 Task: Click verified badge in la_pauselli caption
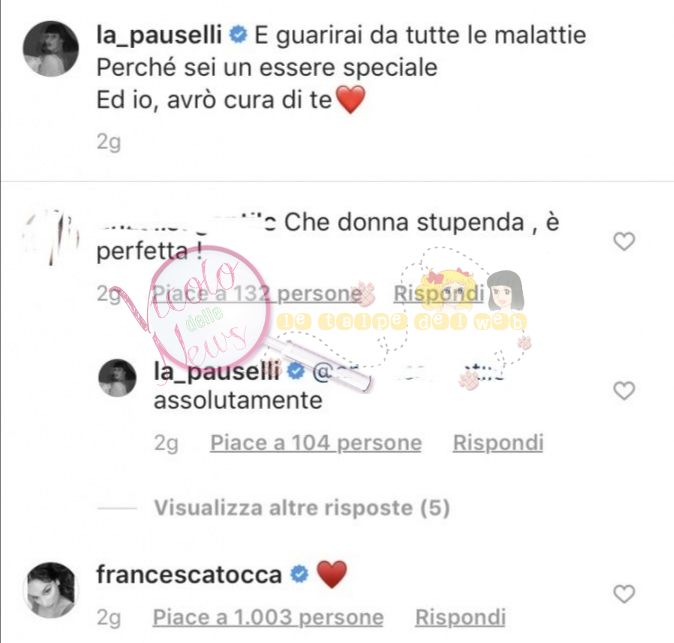(x=238, y=35)
